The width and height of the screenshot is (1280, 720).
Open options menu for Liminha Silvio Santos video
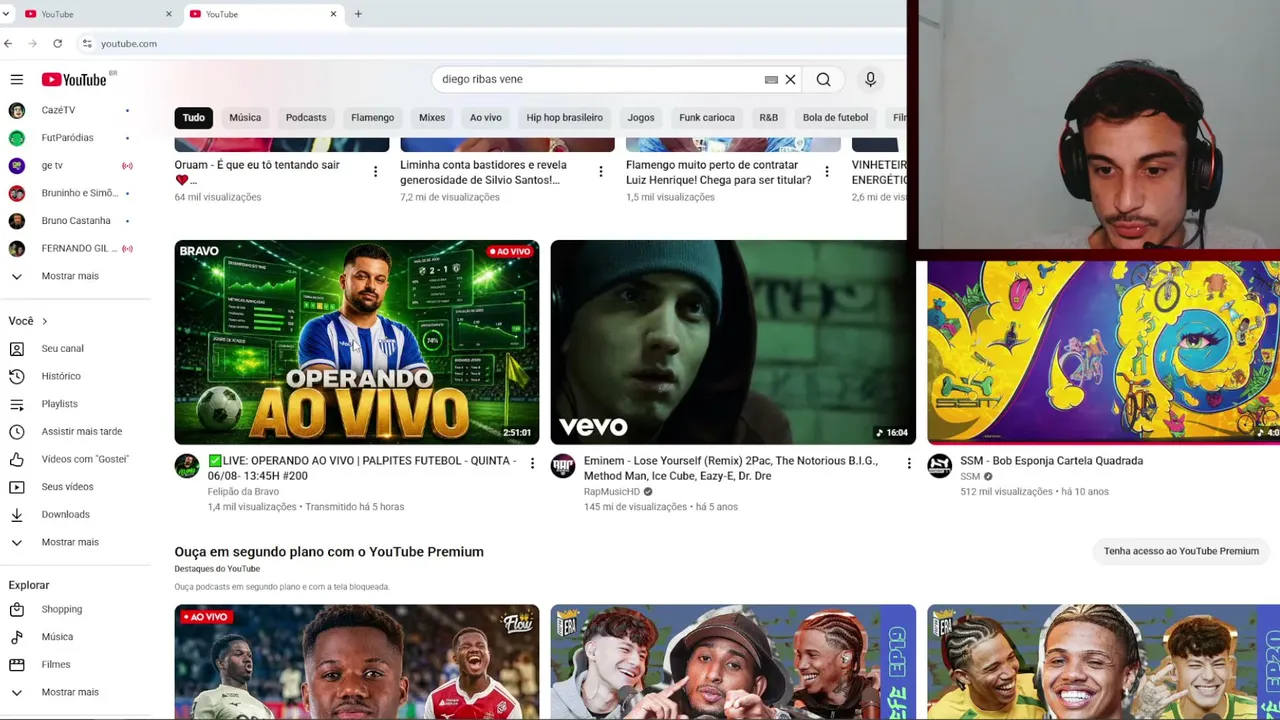point(601,172)
